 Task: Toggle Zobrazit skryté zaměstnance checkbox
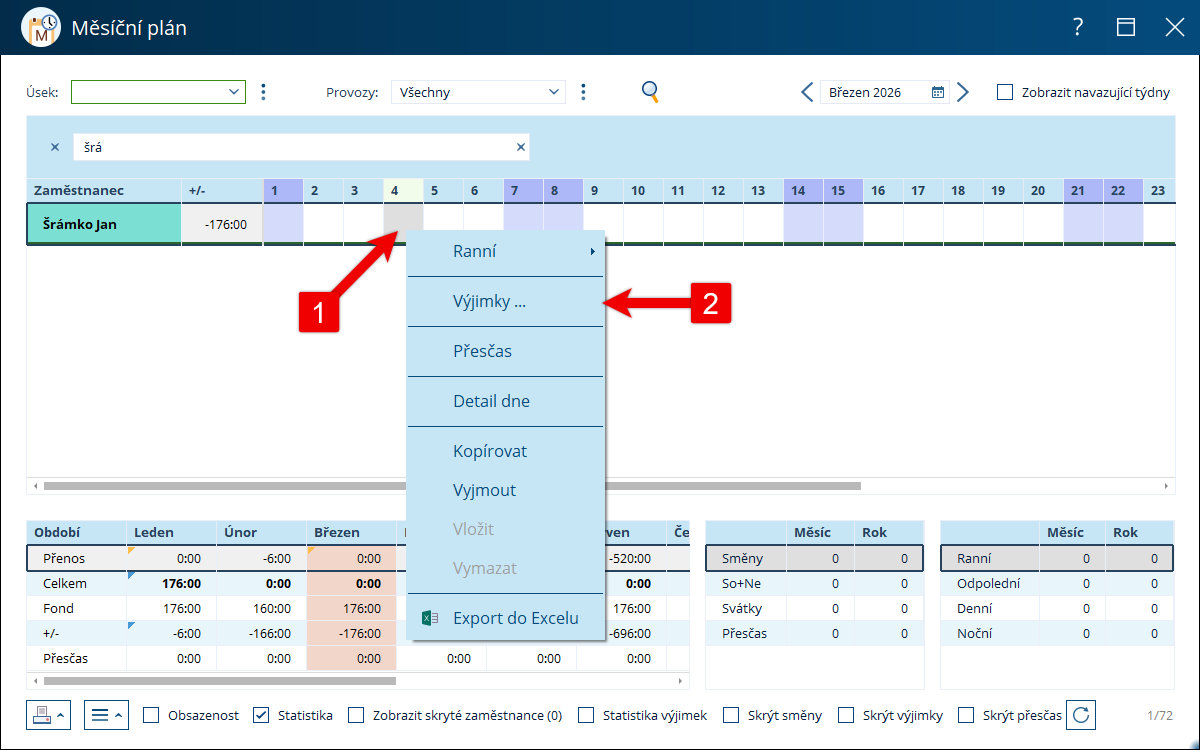[x=355, y=715]
